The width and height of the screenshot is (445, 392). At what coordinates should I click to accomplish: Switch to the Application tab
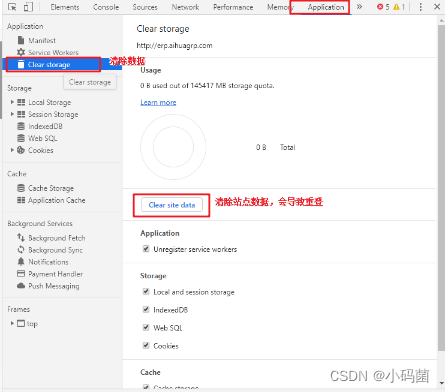pyautogui.click(x=326, y=7)
